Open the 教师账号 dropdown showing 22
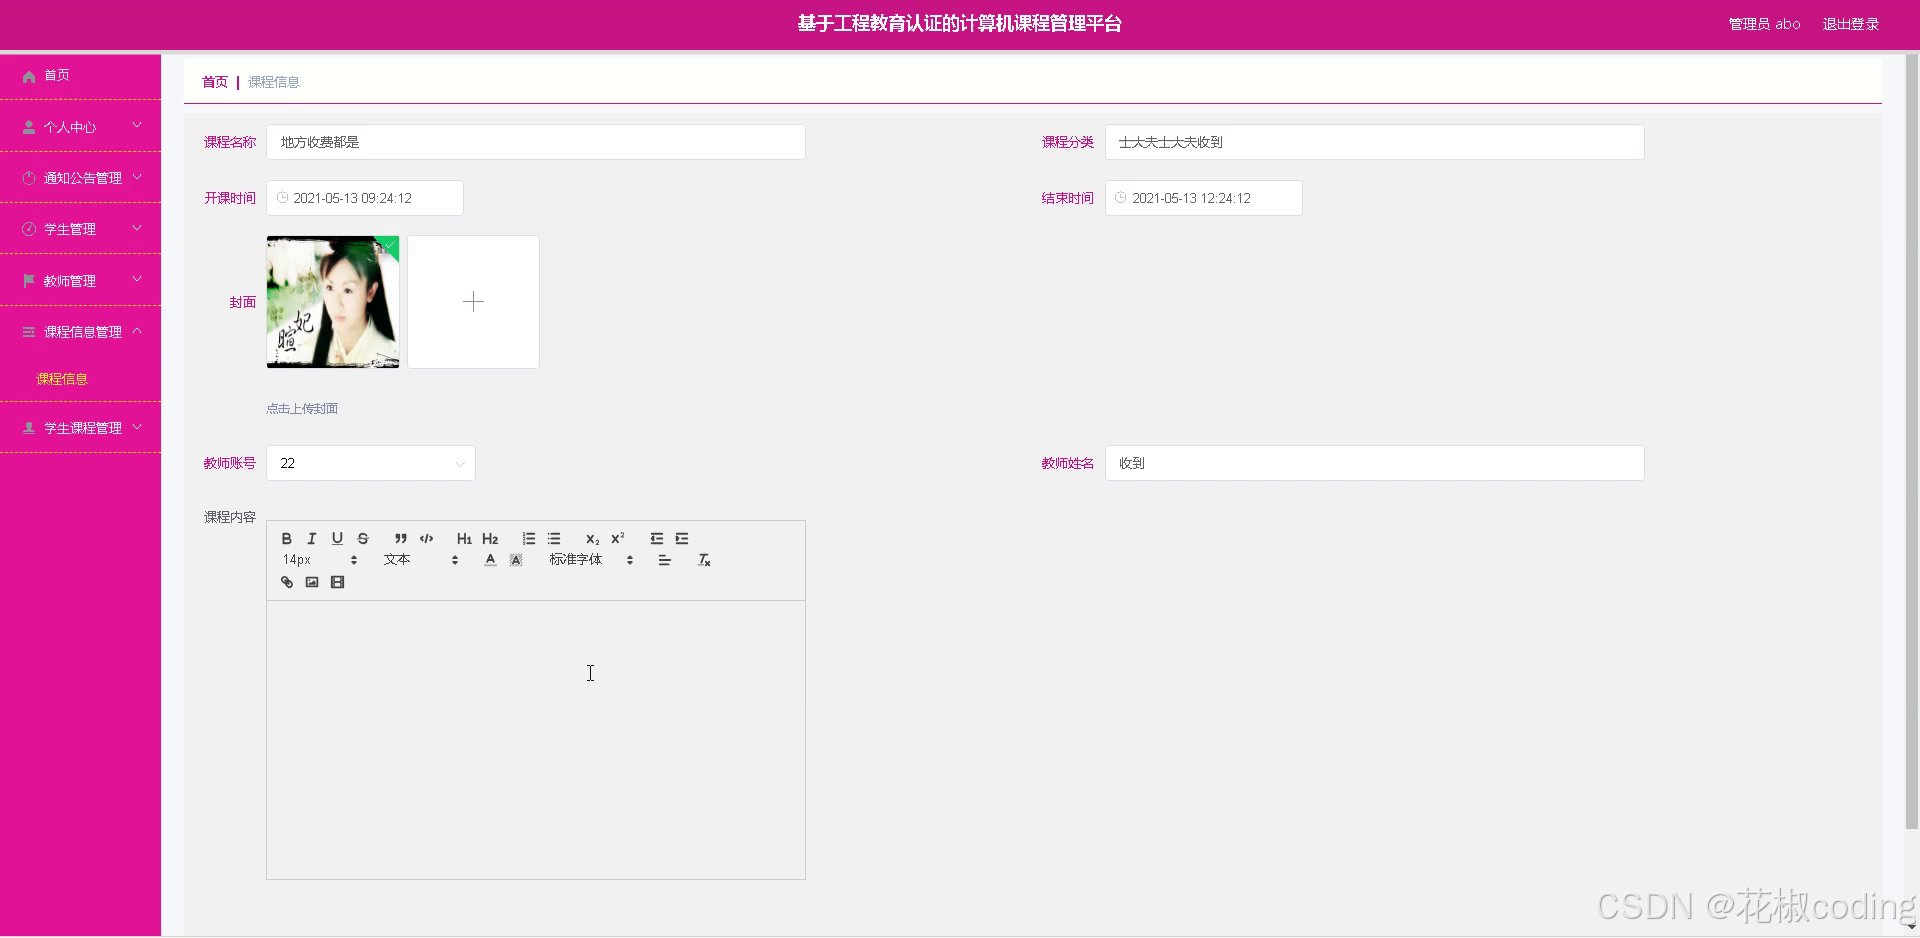Image resolution: width=1920 pixels, height=938 pixels. tap(371, 463)
